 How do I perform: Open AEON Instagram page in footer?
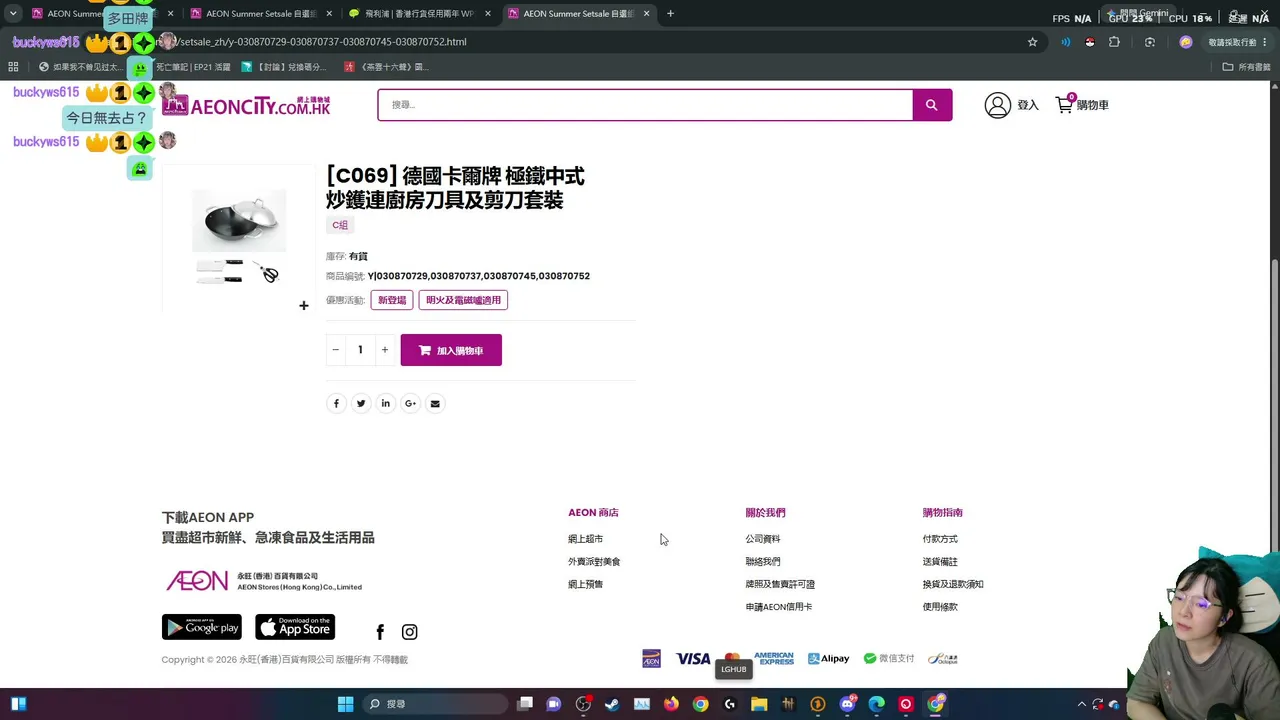click(409, 632)
